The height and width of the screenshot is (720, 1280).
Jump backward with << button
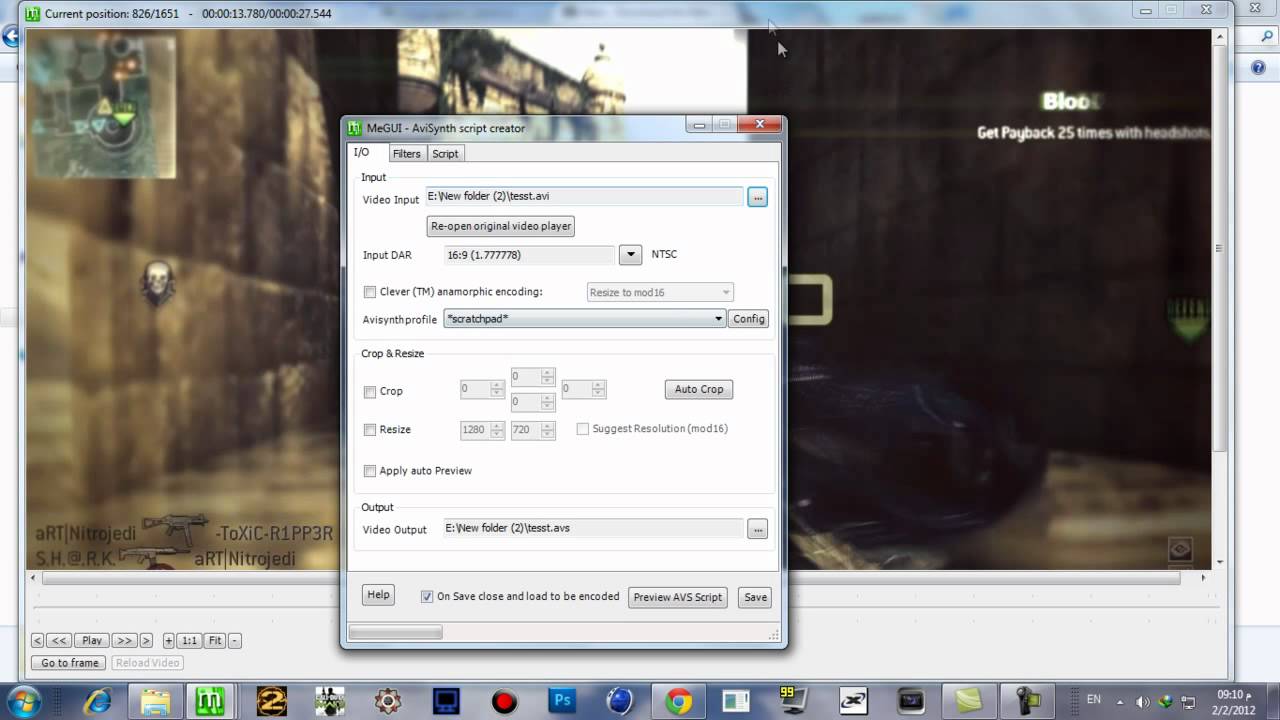pyautogui.click(x=59, y=640)
